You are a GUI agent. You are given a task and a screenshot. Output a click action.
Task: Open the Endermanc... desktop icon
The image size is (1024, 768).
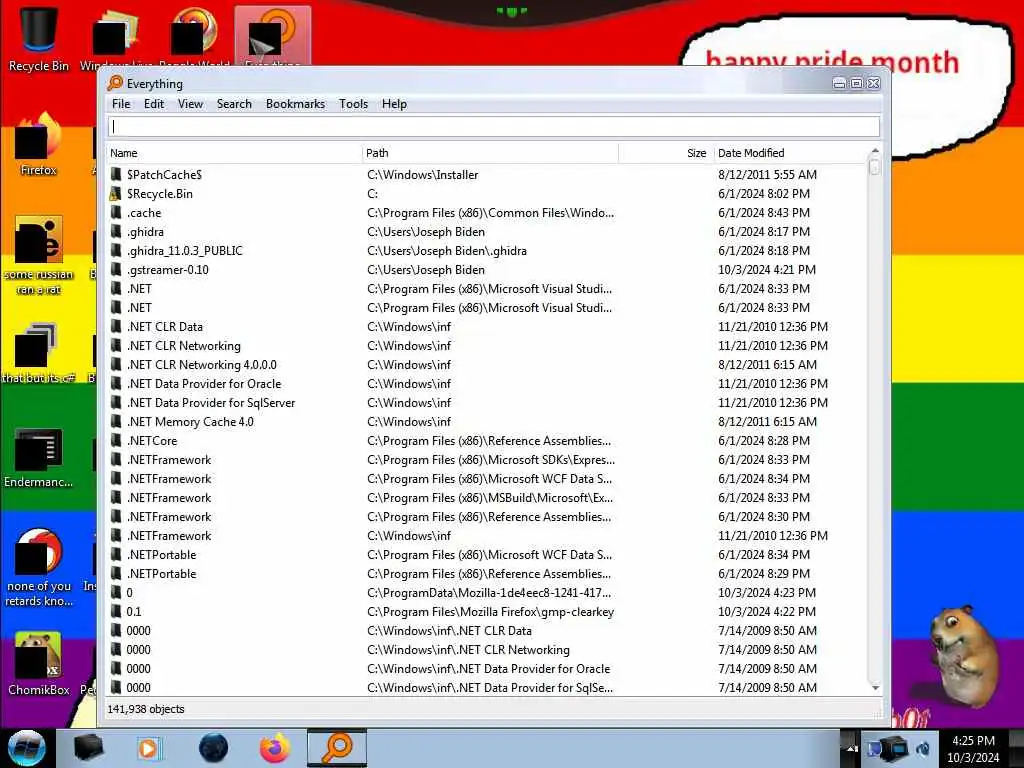coord(39,457)
